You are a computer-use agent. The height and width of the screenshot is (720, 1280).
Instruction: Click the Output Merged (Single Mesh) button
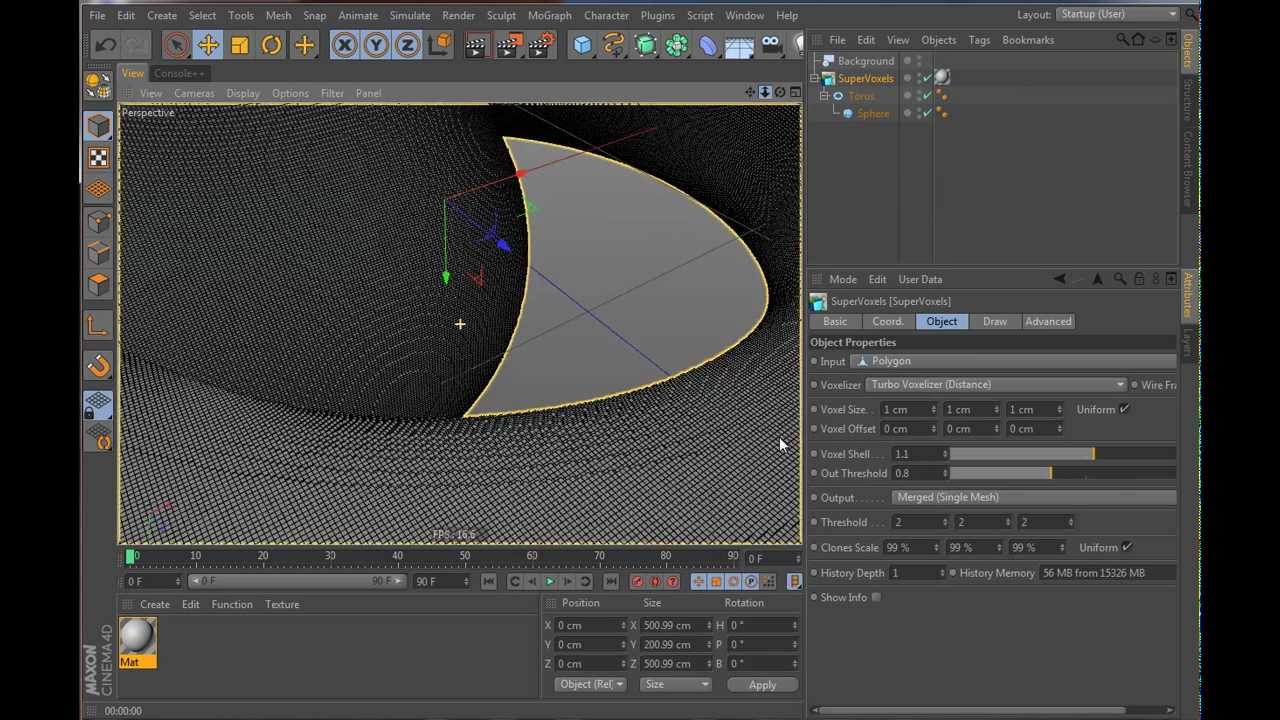[x=1033, y=497]
